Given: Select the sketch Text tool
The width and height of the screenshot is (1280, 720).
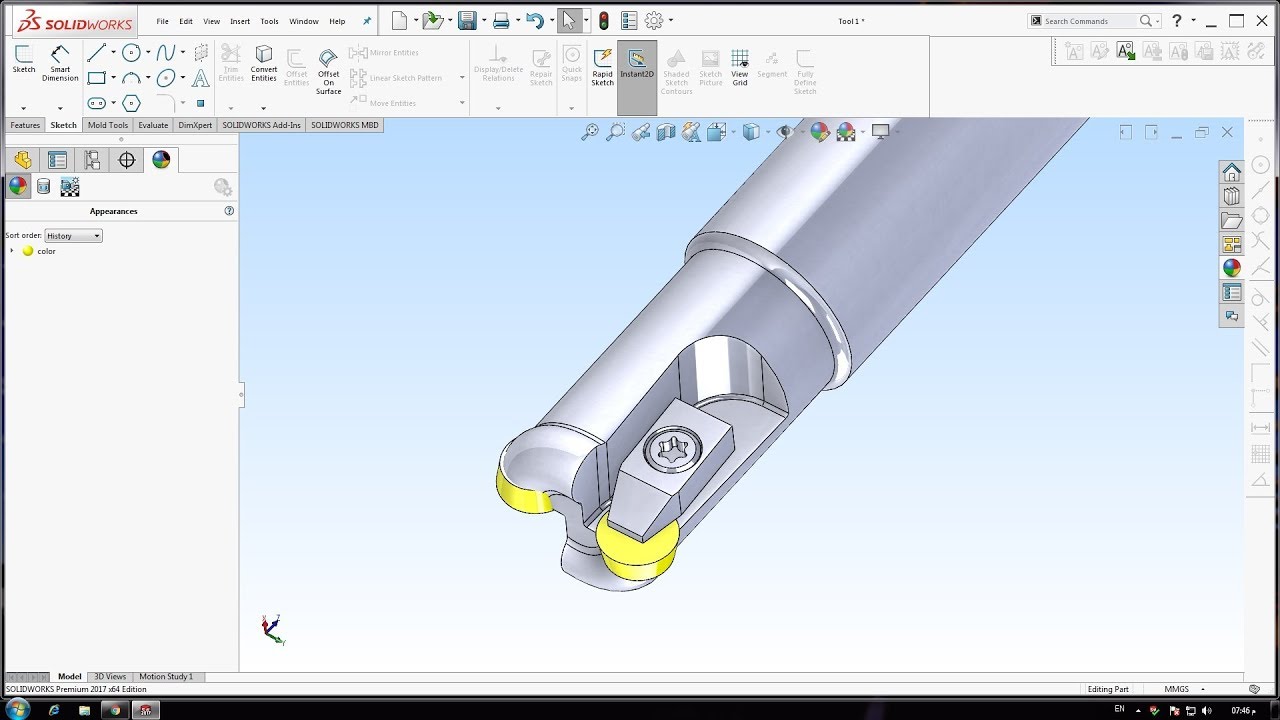Looking at the screenshot, I should (200, 78).
